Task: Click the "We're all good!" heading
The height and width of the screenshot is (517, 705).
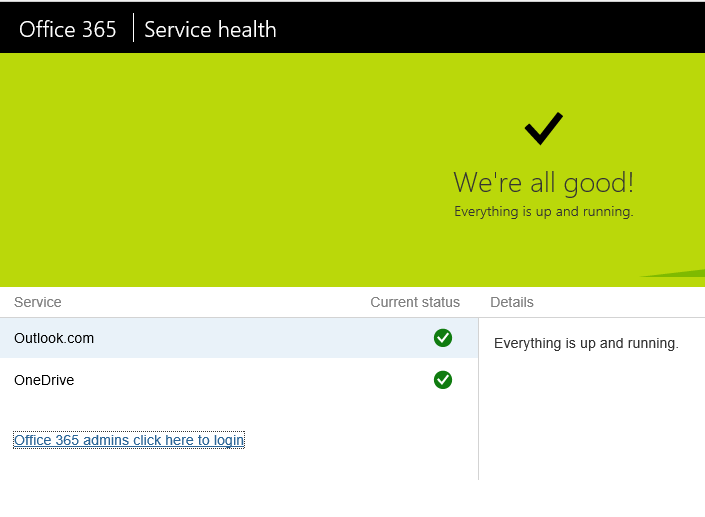Action: (543, 183)
